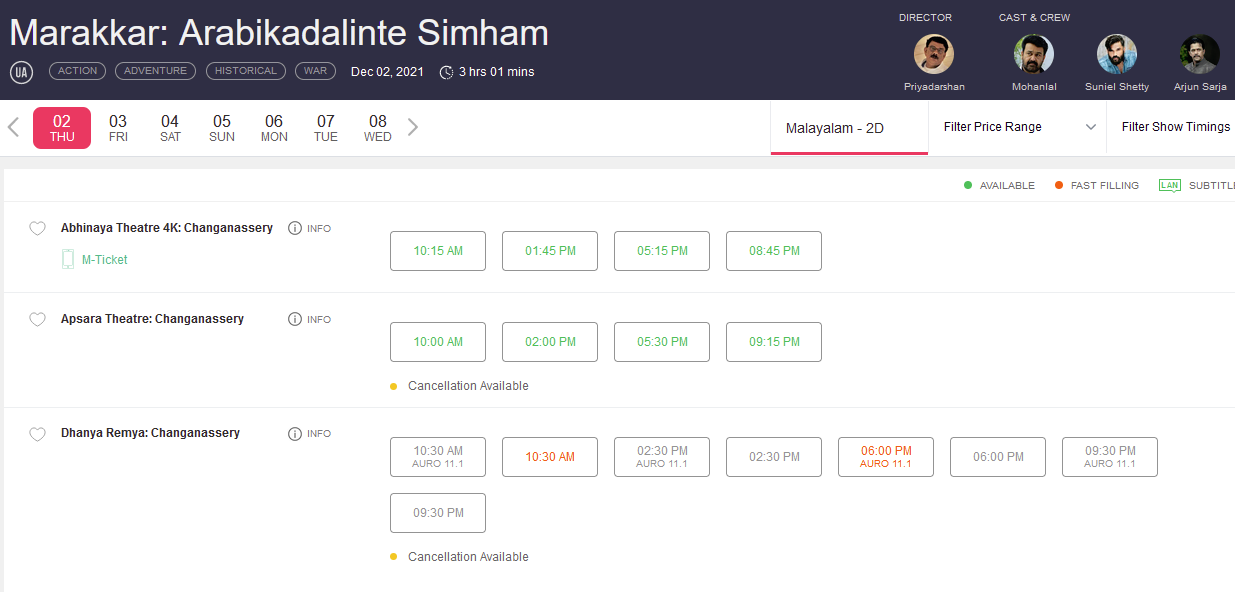Image resolution: width=1235 pixels, height=592 pixels.
Task: Click green AVAILABLE legend dot
Action: pos(968,185)
